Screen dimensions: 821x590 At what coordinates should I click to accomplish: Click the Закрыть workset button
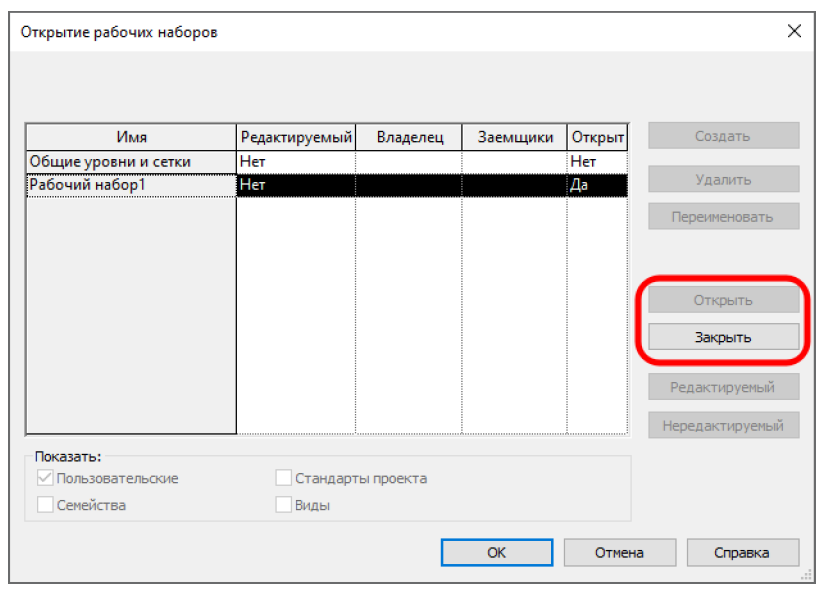723,337
